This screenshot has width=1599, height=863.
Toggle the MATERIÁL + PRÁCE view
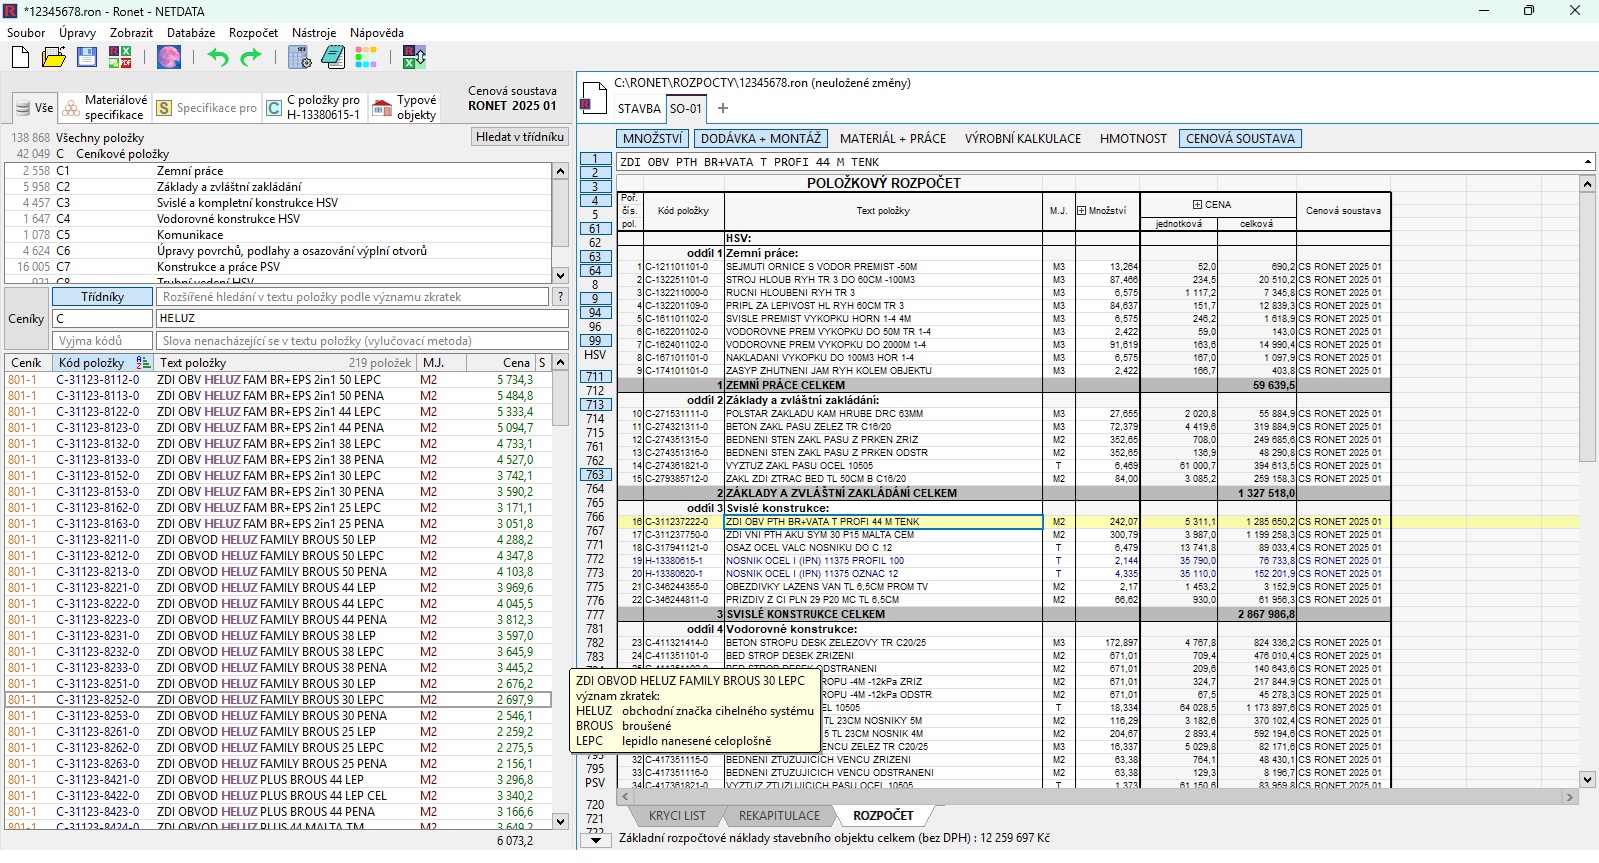(x=893, y=139)
